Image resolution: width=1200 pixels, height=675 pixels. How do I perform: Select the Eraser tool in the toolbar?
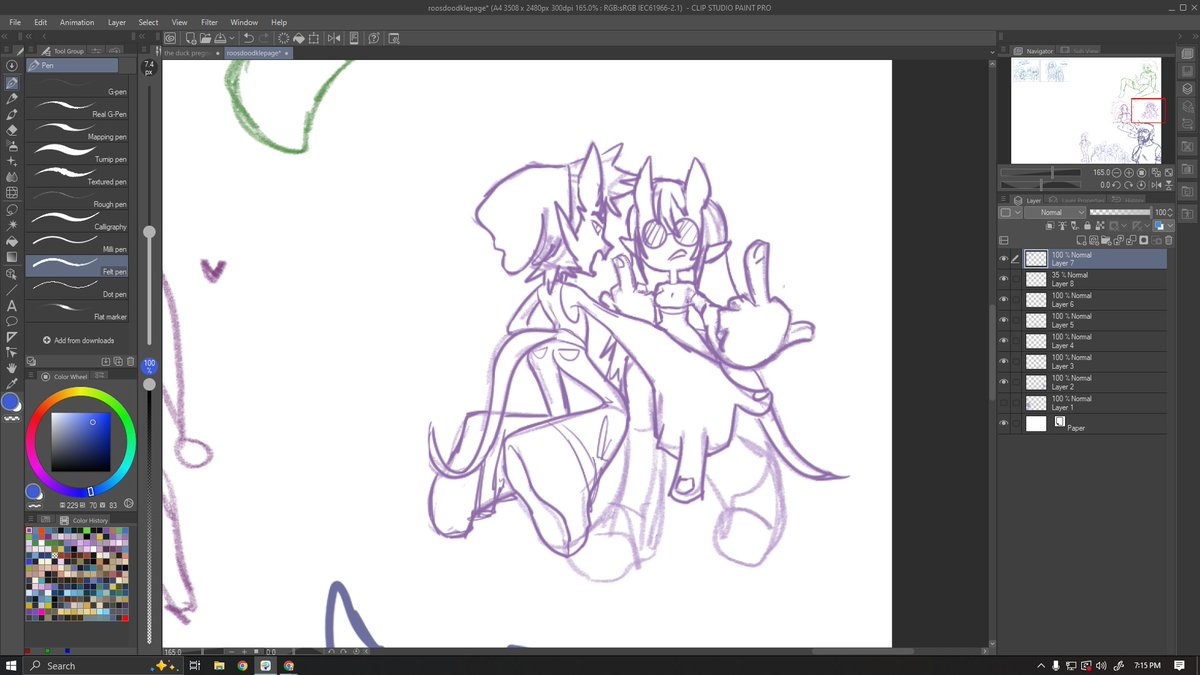(x=11, y=130)
